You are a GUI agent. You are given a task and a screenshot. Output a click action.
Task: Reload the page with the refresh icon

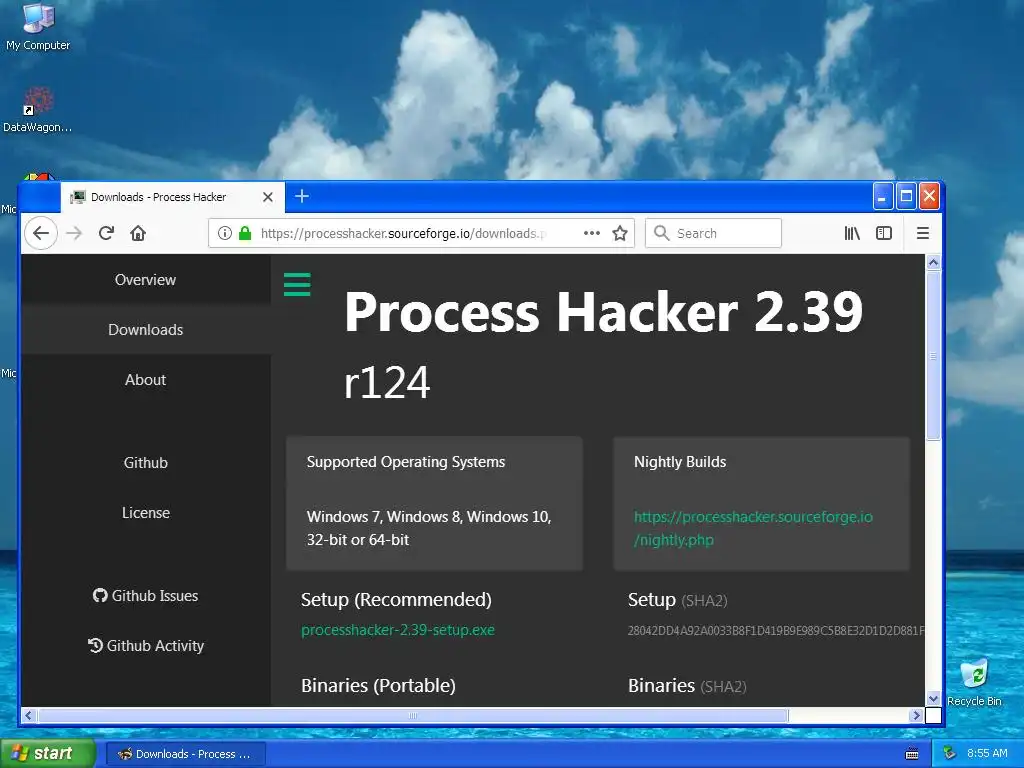point(106,233)
